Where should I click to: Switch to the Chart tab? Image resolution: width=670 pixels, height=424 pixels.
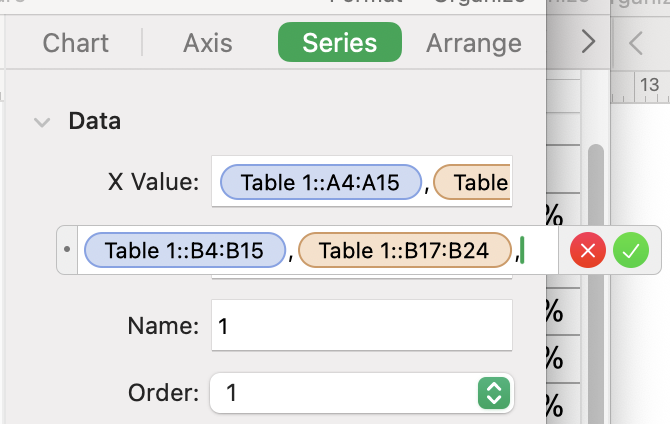(76, 43)
